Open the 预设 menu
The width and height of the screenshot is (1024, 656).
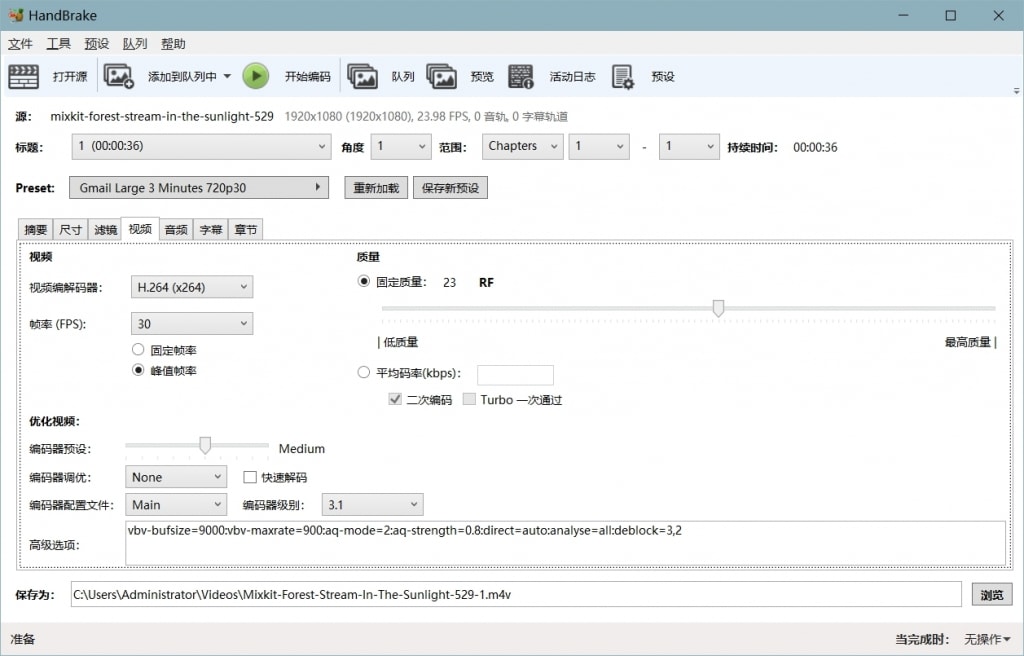coord(97,44)
